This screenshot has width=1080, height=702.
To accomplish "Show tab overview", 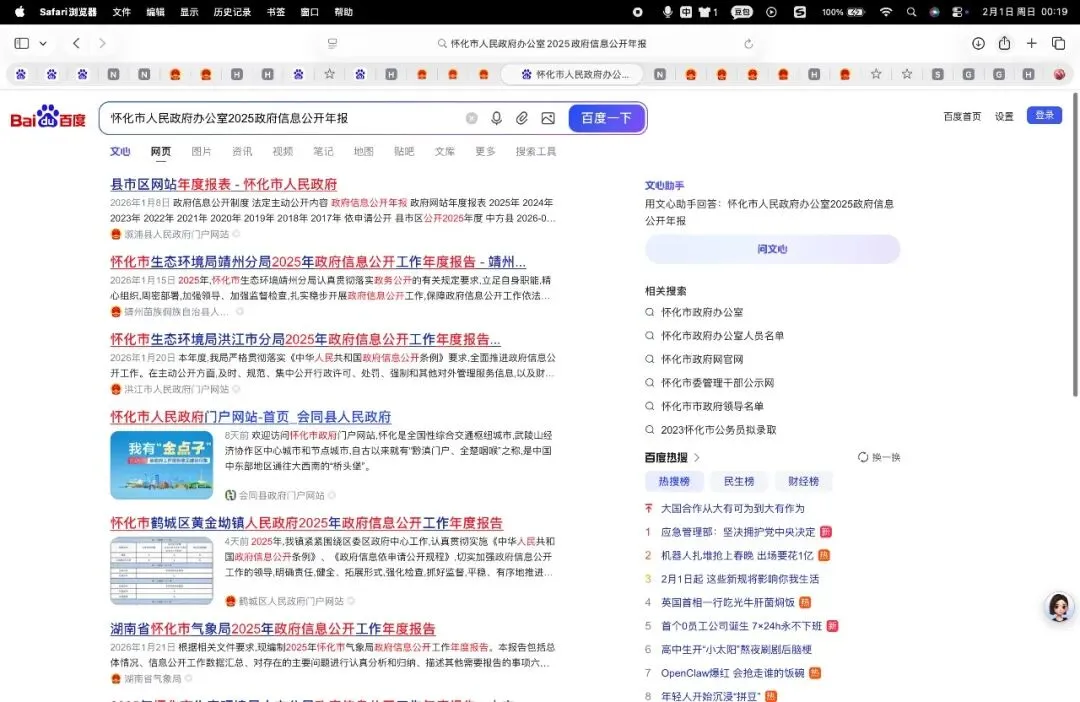I will coord(1059,43).
